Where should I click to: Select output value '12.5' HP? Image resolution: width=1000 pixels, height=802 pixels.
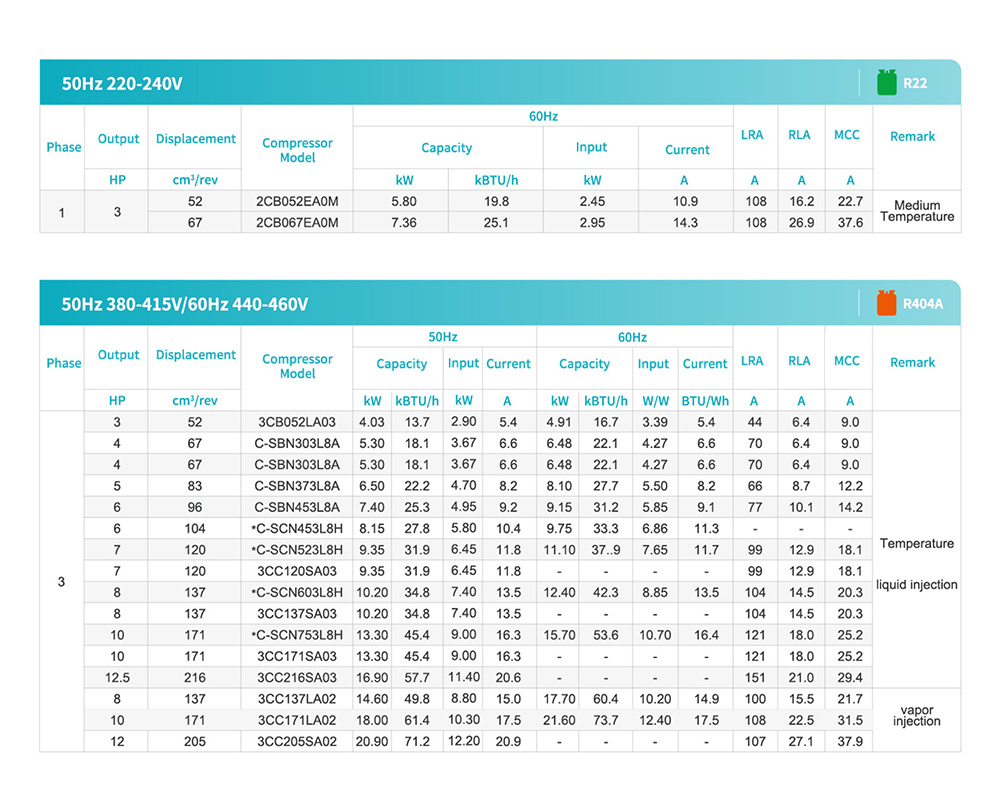[x=117, y=678]
